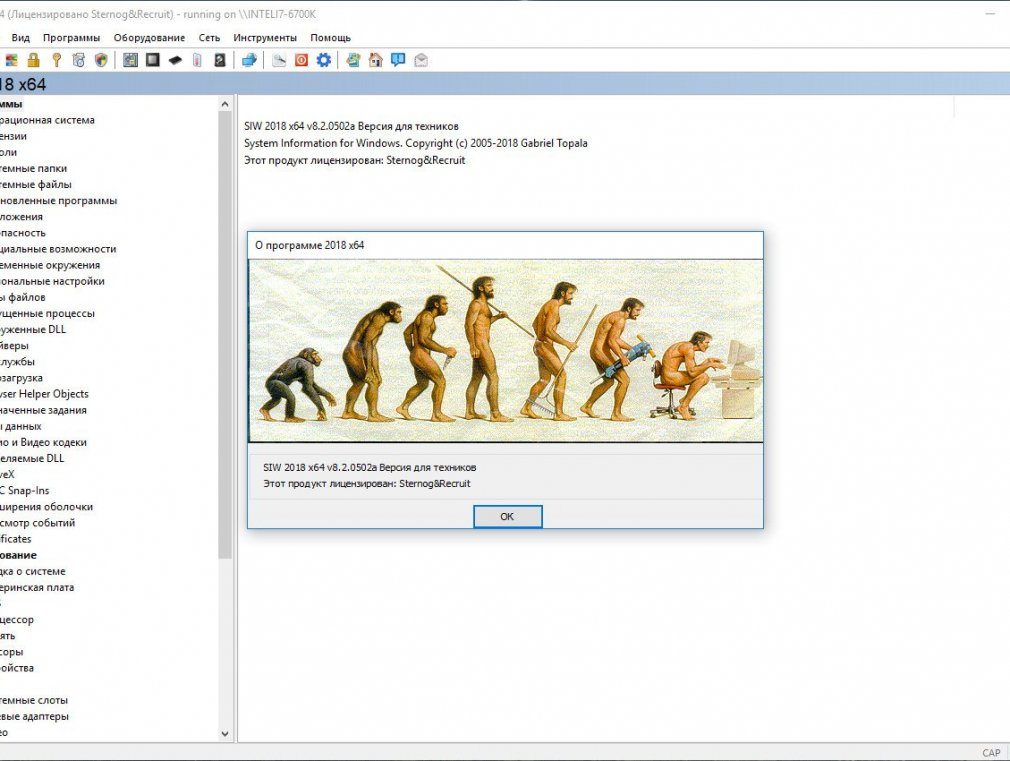Click the document-with-clock toolbar icon
1010x761 pixels.
[x=79, y=61]
